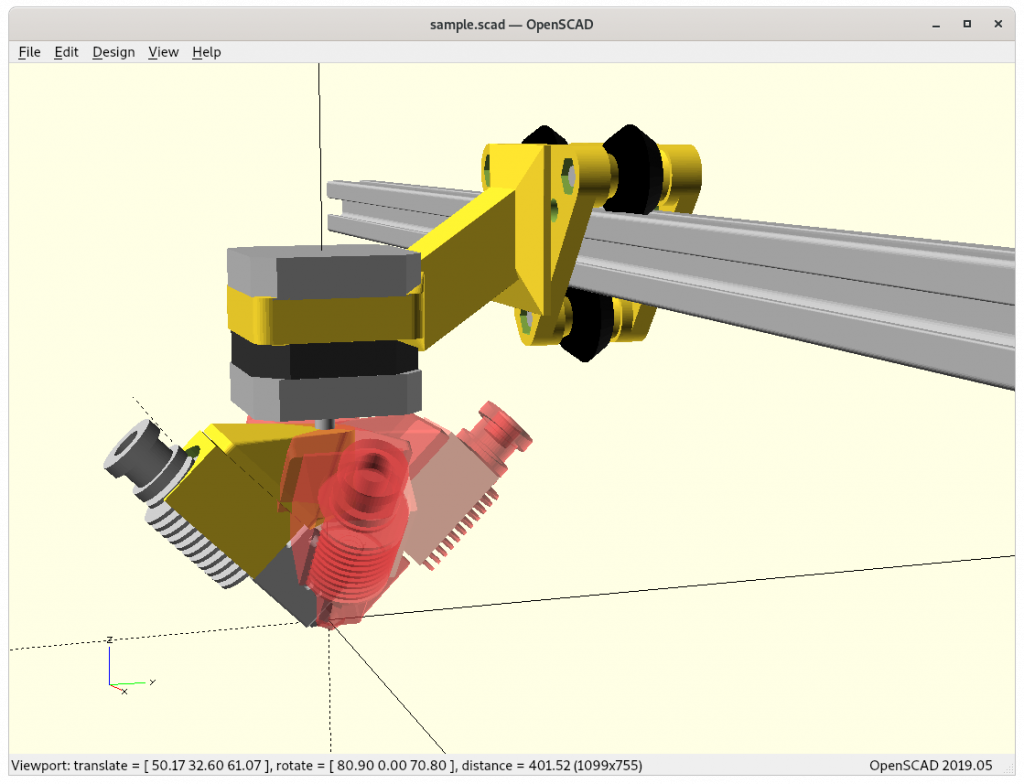
Task: Close the OpenSCAD window
Action: click(x=998, y=24)
